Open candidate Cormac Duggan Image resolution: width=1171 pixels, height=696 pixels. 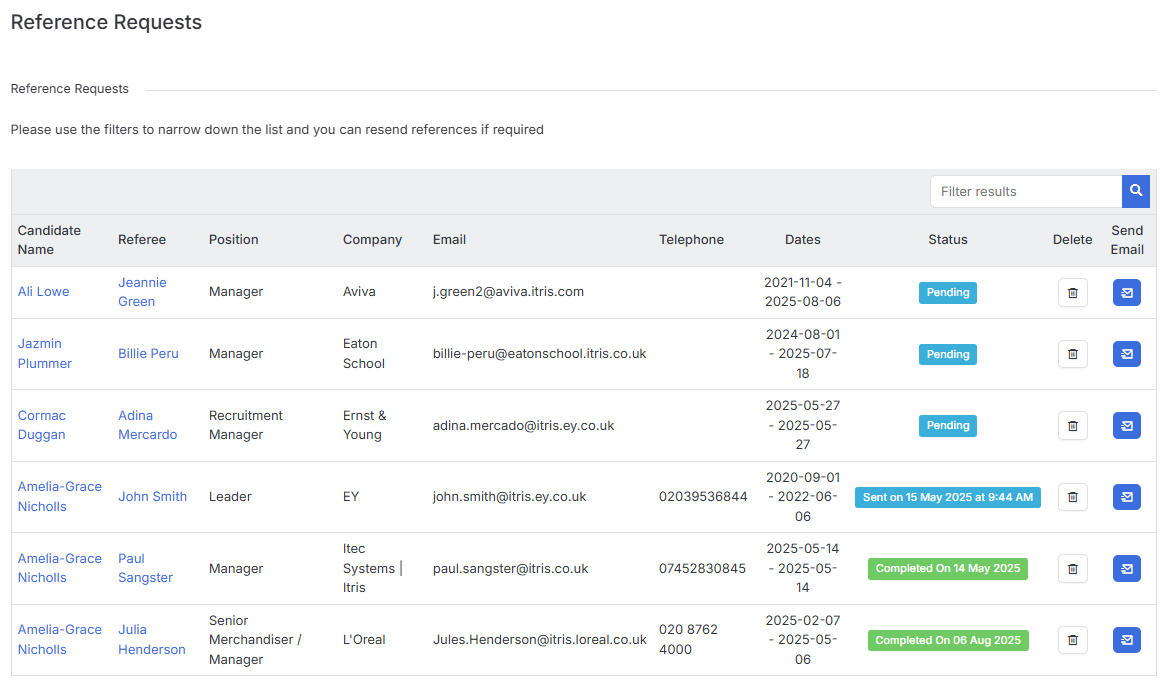42,425
